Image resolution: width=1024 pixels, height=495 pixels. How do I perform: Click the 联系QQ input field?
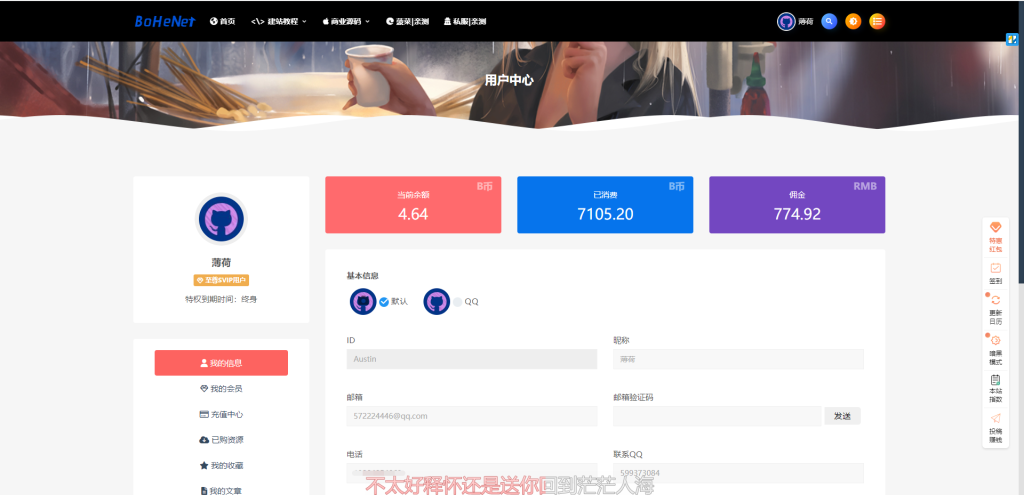pos(738,473)
